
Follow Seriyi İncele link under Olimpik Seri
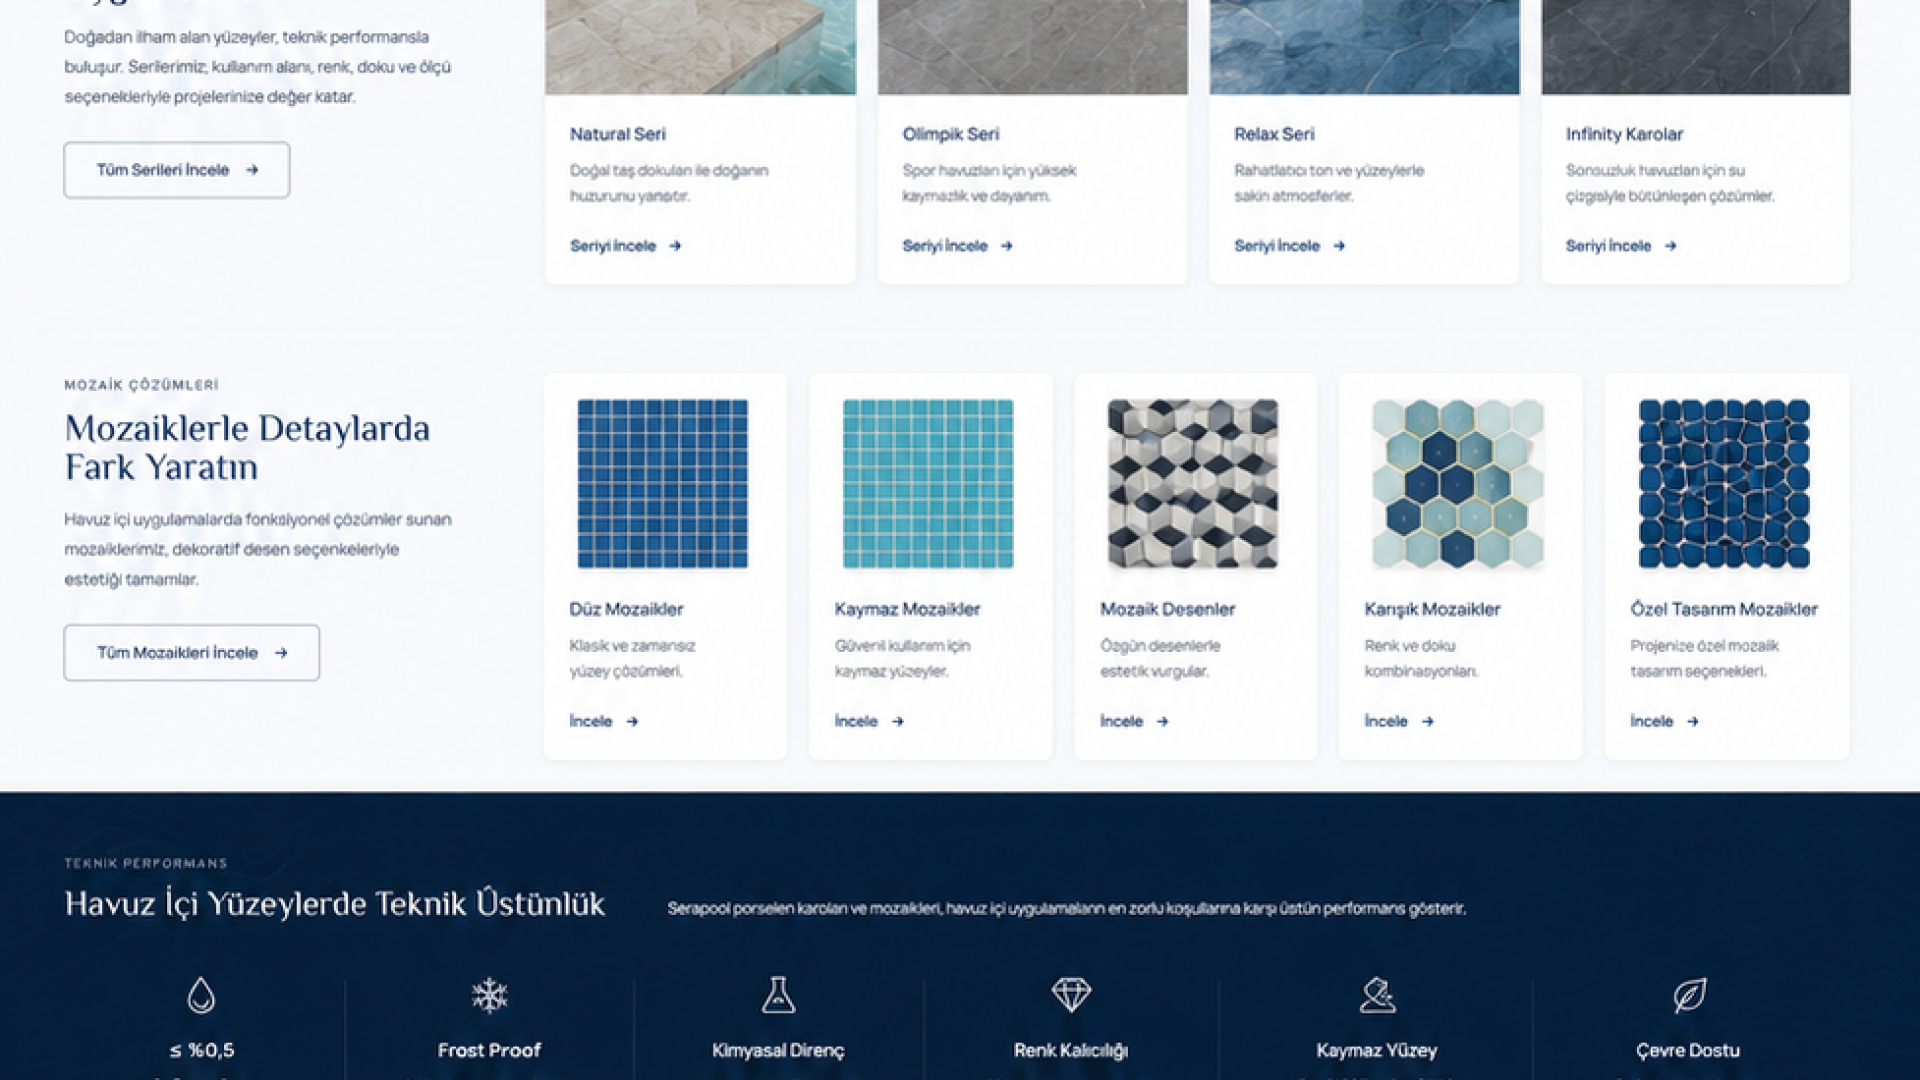(957, 246)
